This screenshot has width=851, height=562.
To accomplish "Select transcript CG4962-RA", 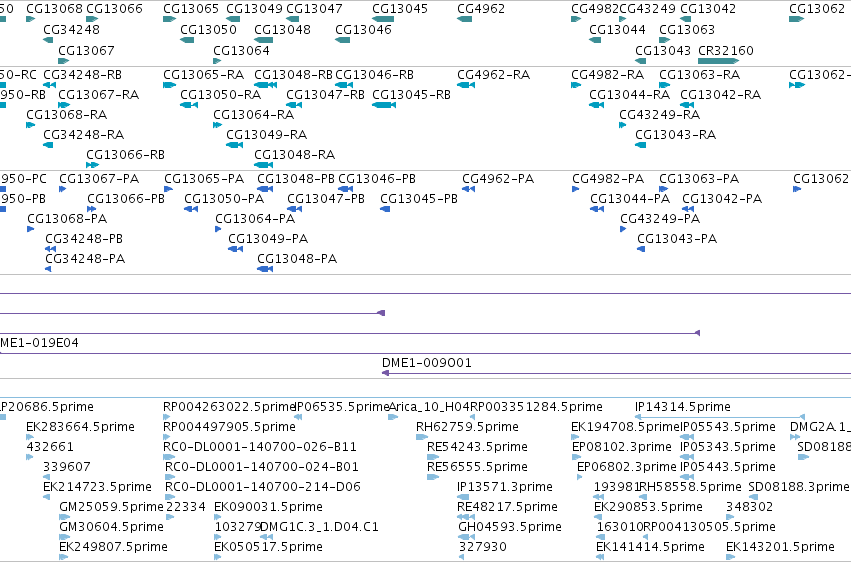I will click(x=493, y=75).
